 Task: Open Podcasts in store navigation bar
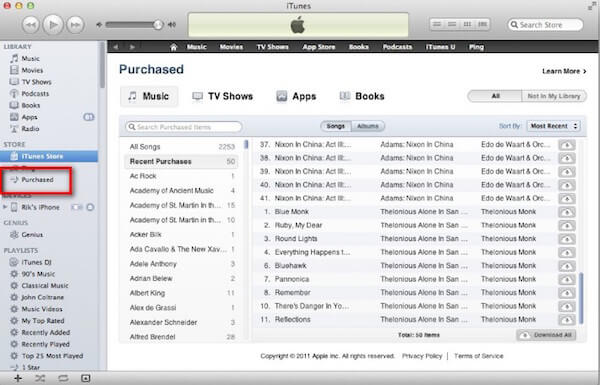tap(398, 47)
